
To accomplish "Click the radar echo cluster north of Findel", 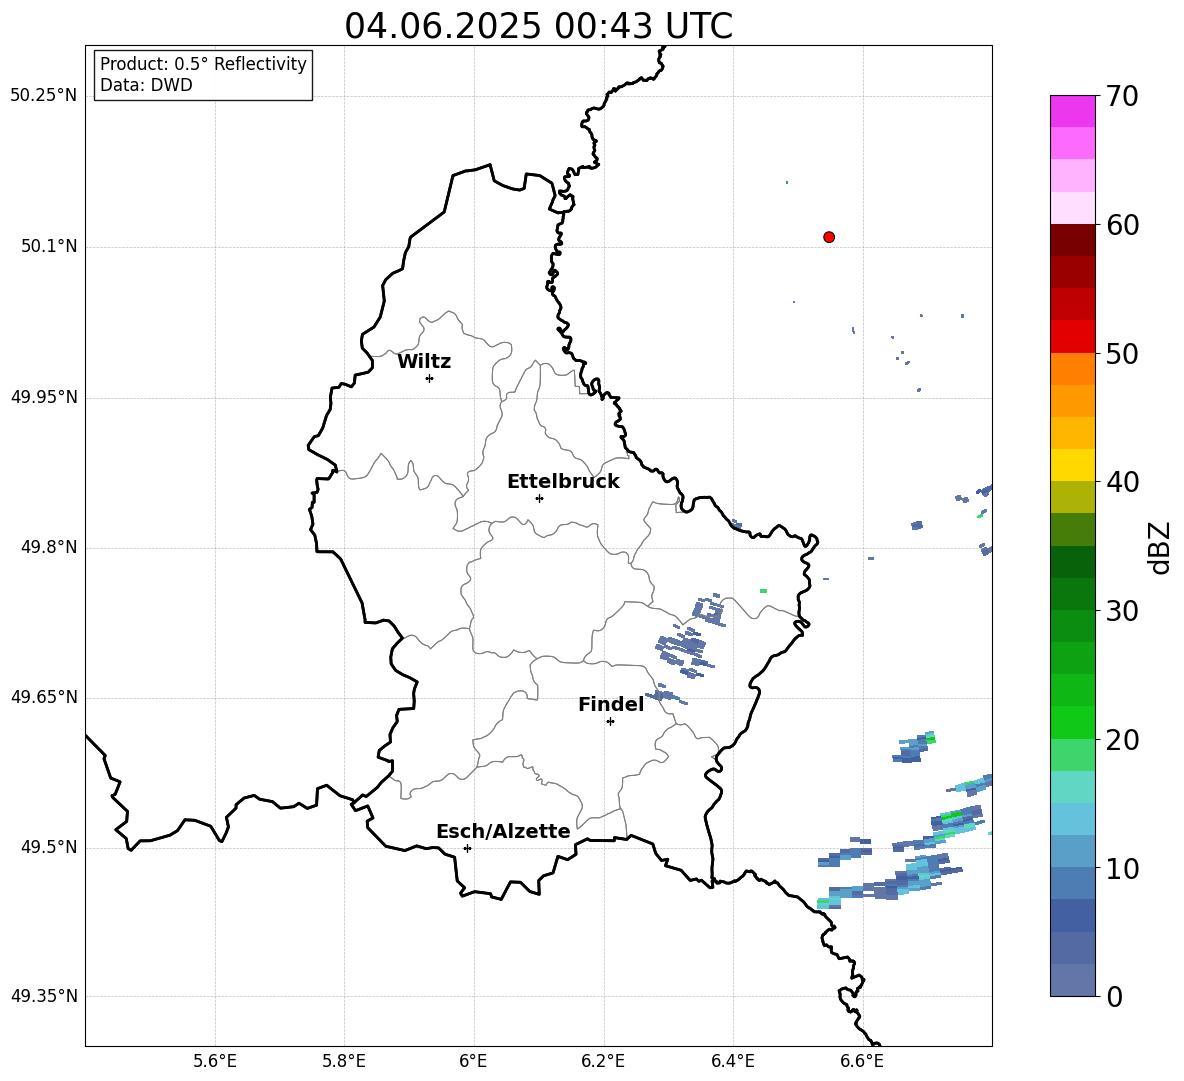I will click(684, 652).
